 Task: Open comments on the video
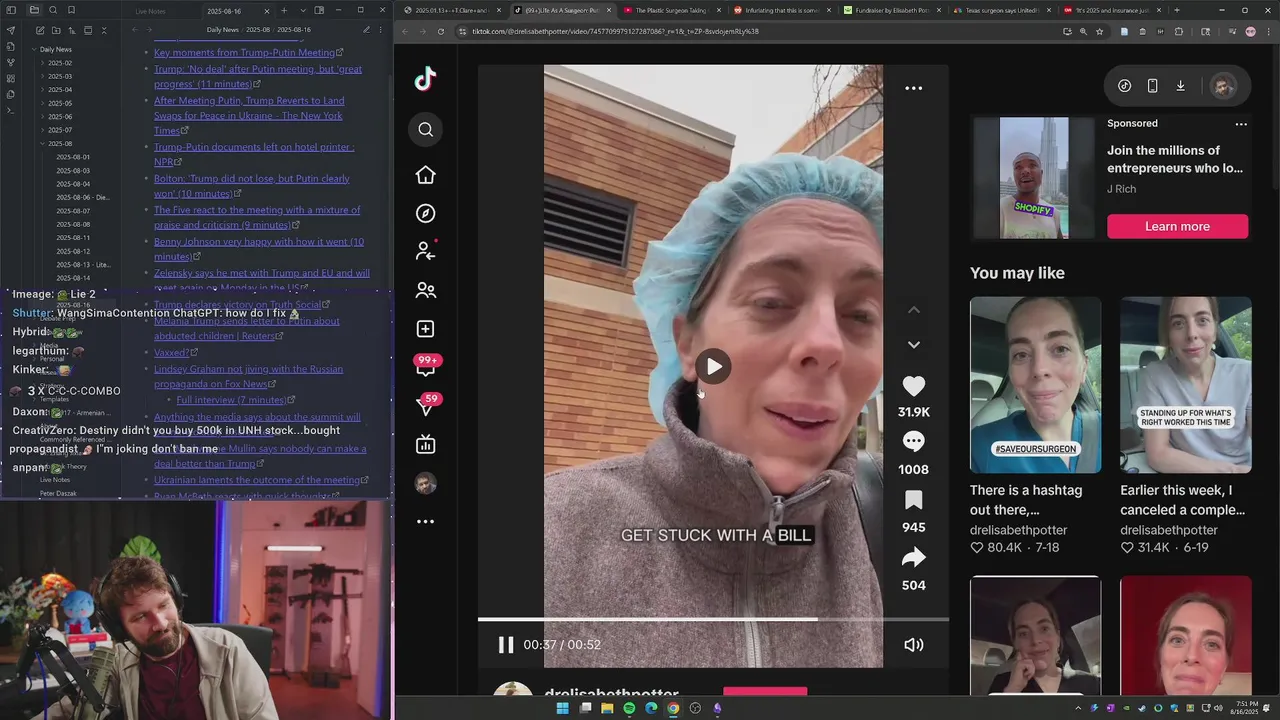(913, 442)
